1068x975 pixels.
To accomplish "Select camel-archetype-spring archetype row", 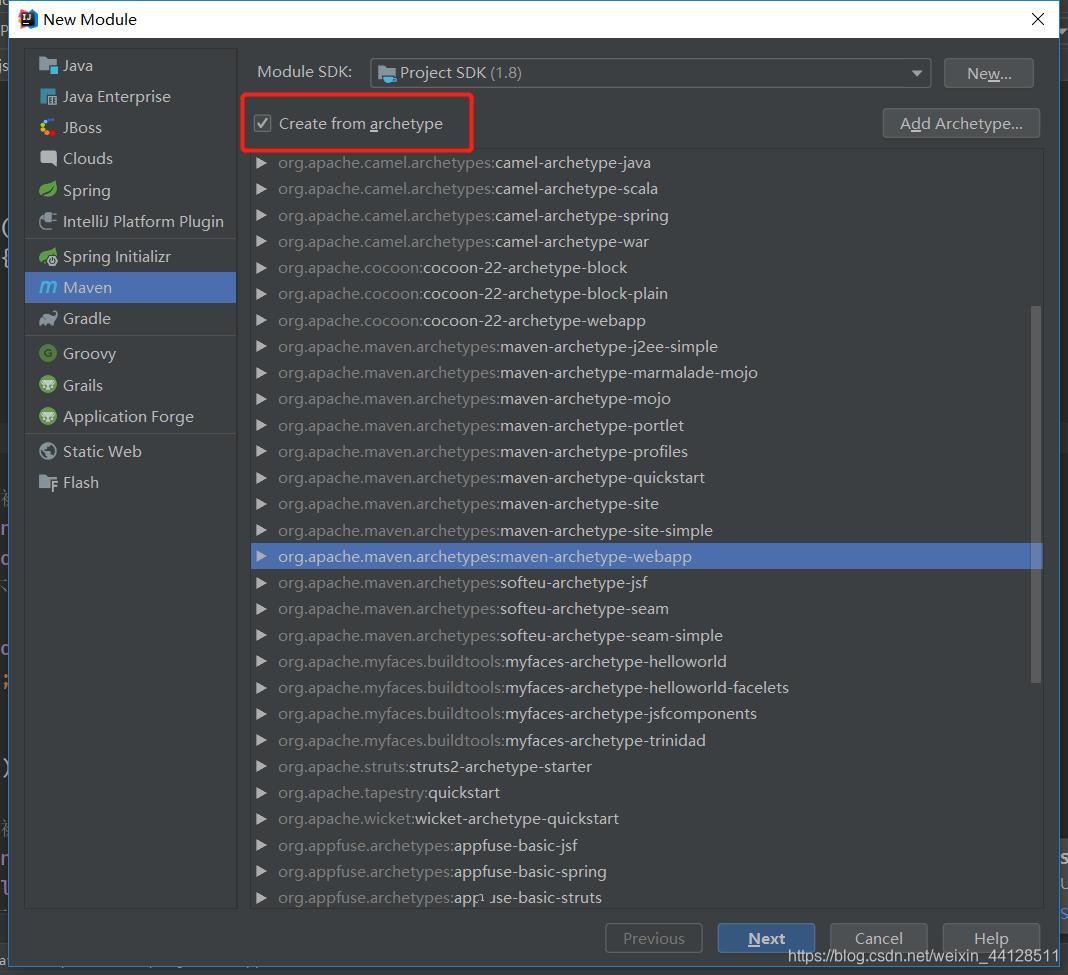I will point(646,215).
